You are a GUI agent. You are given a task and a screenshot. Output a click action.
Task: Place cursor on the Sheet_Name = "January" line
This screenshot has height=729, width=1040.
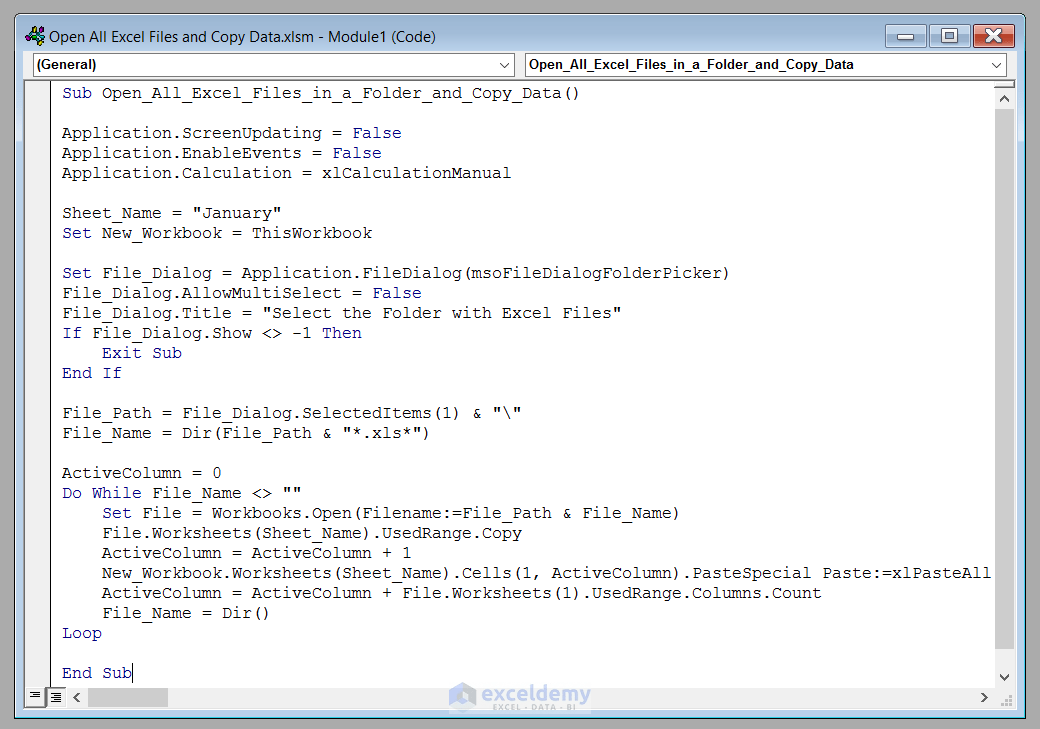coord(170,212)
